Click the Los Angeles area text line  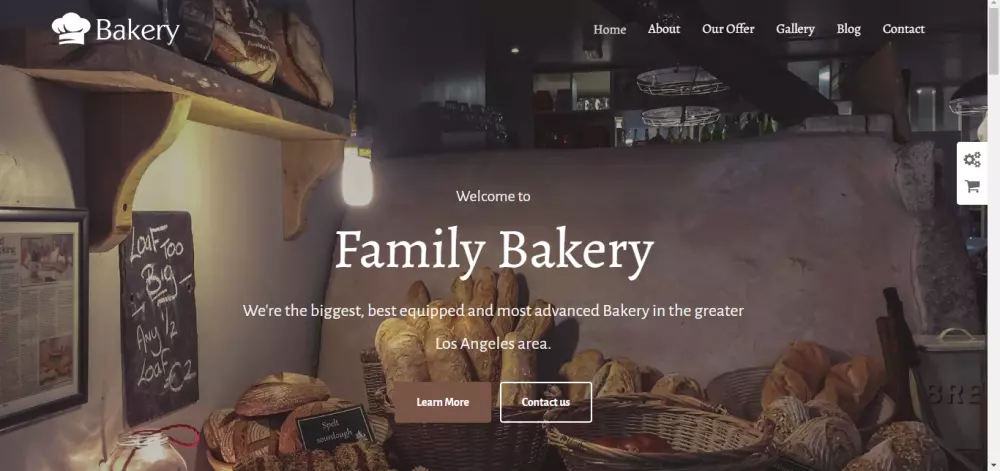coord(493,344)
